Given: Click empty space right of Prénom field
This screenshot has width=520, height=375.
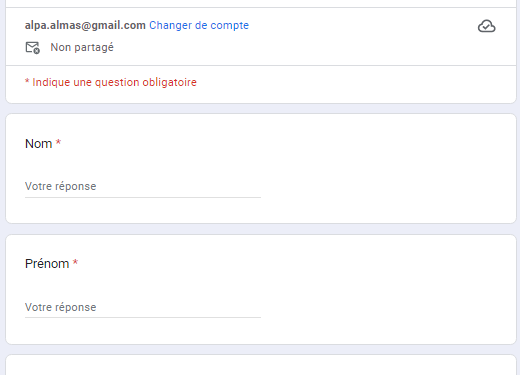Looking at the screenshot, I should tap(387, 307).
